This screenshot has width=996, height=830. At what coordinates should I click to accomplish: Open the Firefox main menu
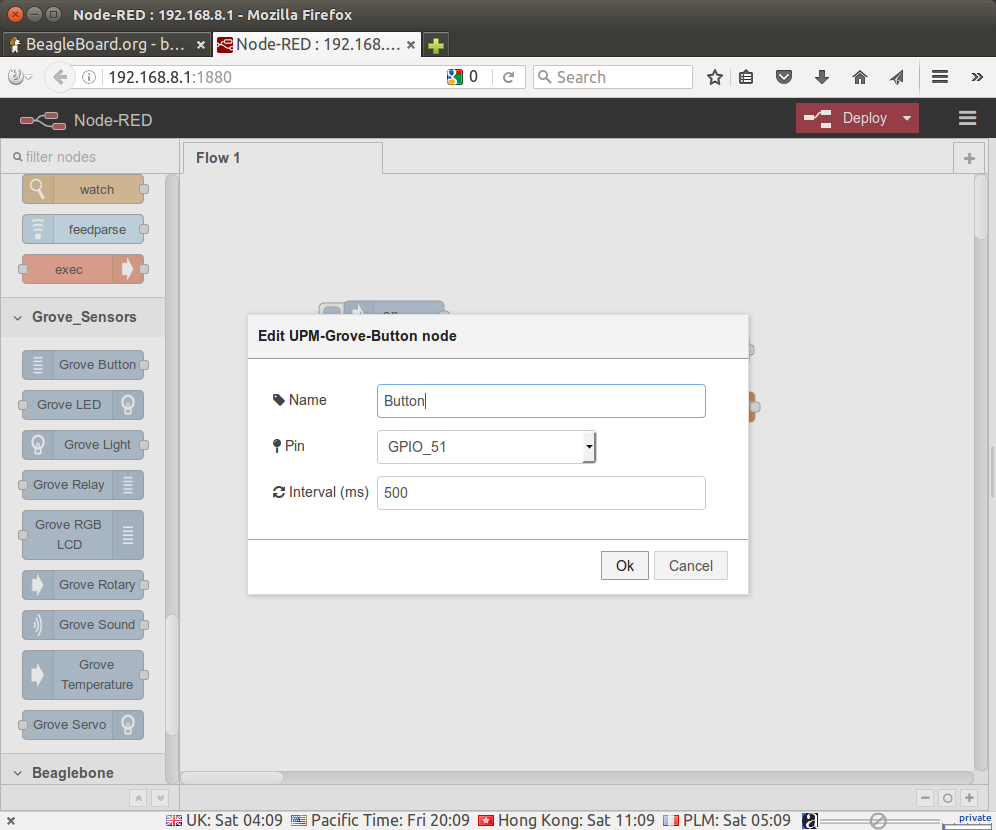939,77
